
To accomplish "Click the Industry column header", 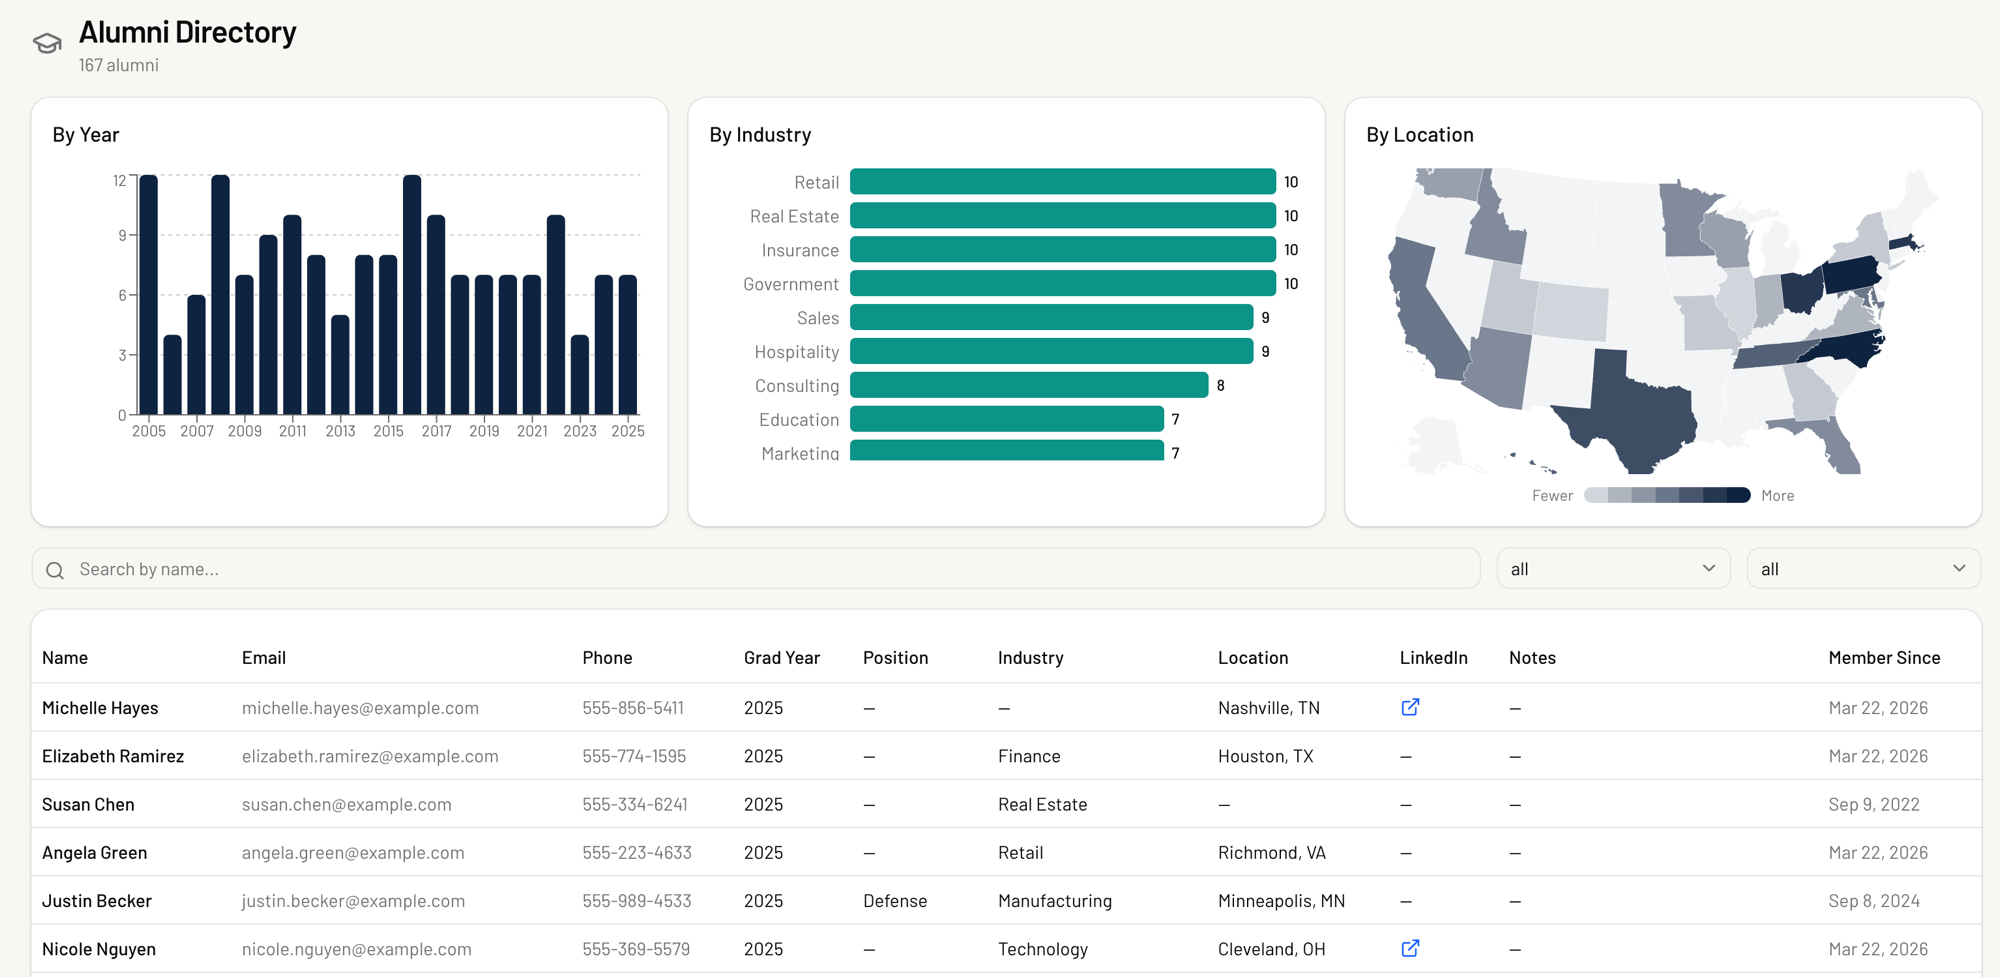I will (x=1030, y=658).
